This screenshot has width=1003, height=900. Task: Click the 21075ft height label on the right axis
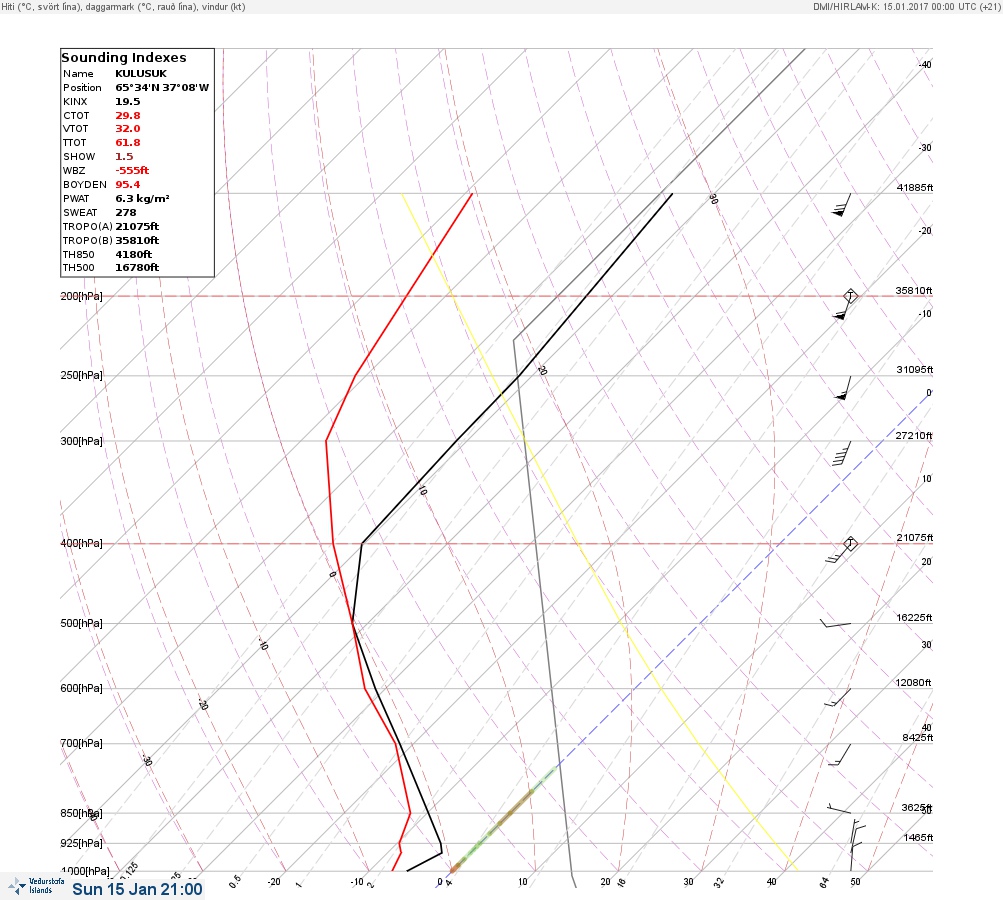[915, 537]
